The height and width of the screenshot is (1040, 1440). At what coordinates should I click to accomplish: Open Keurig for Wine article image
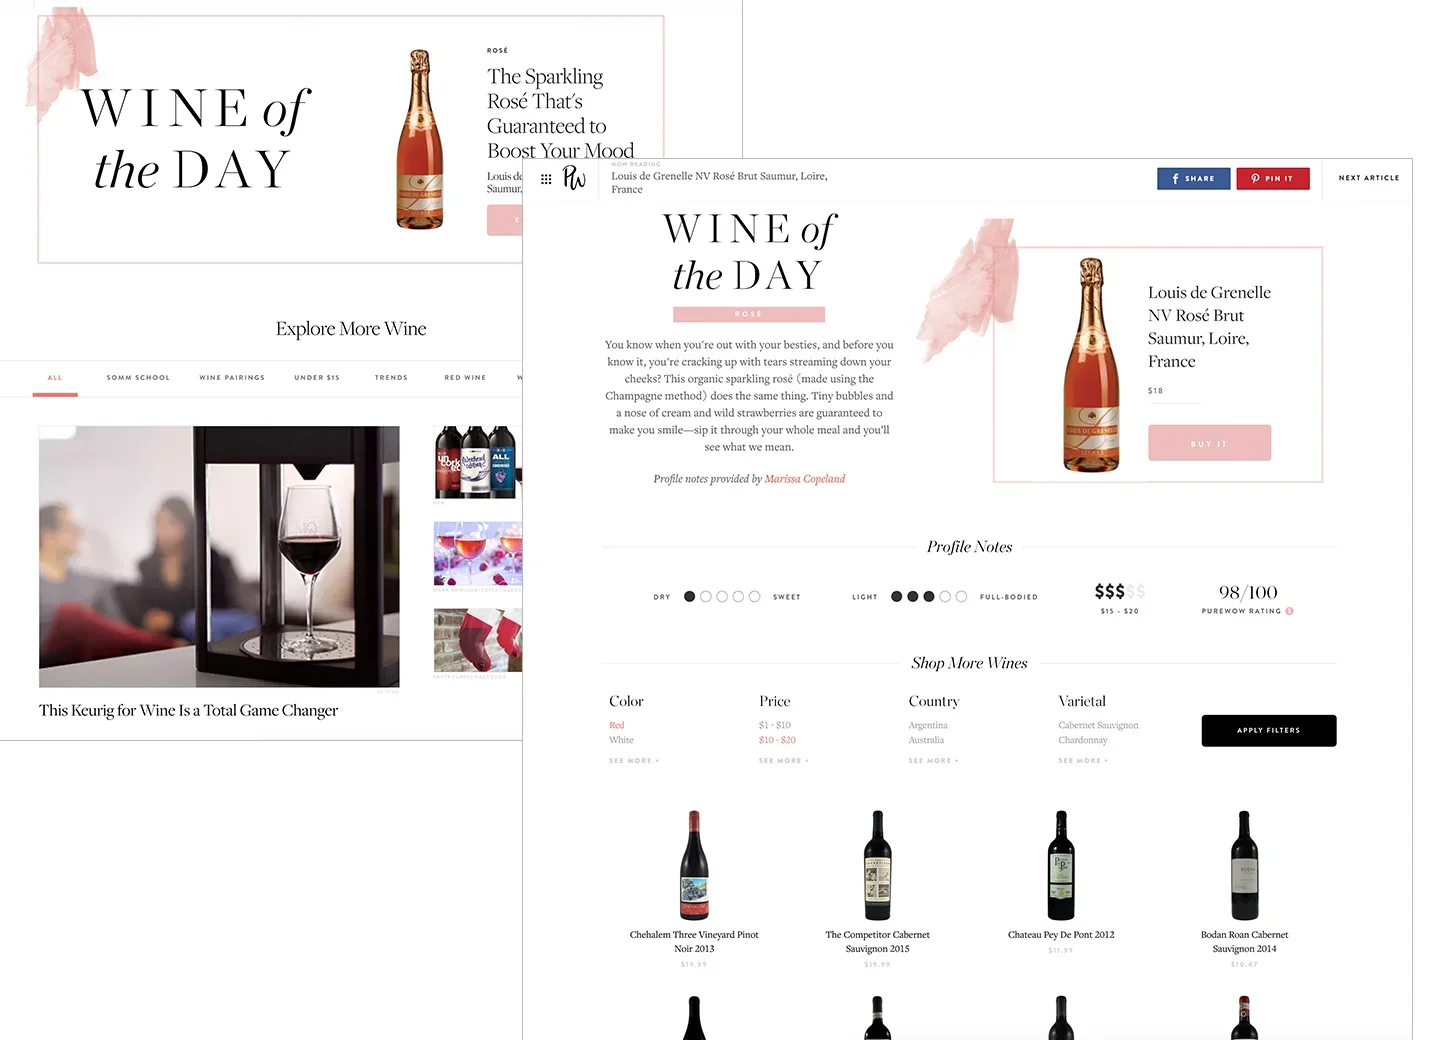tap(219, 557)
